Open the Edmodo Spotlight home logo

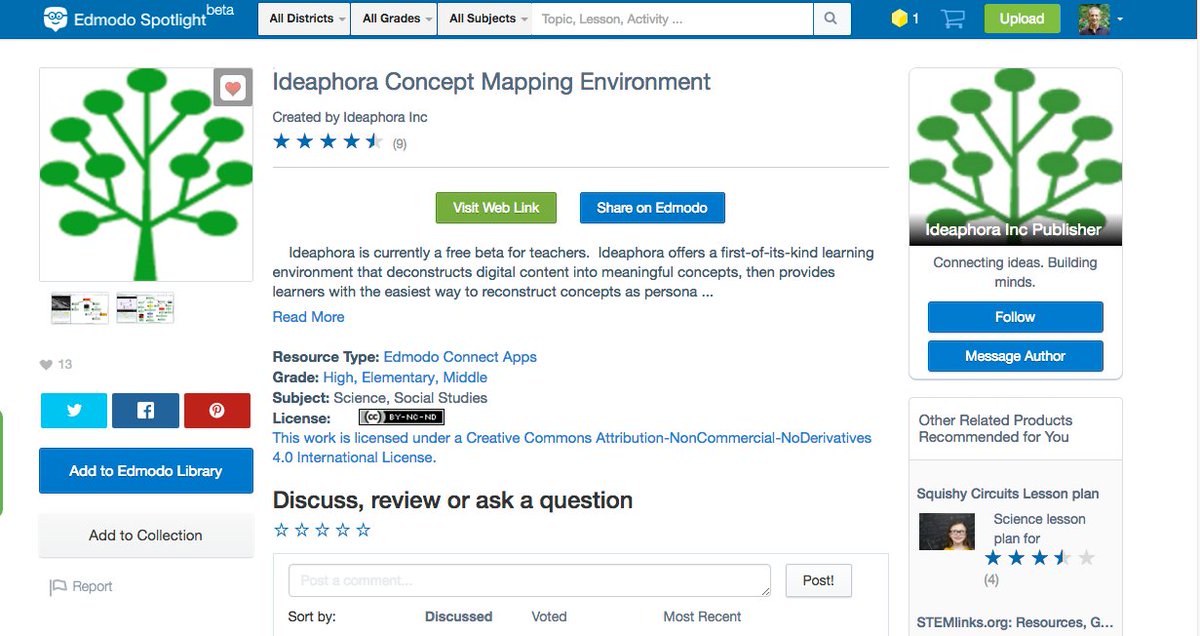(137, 18)
